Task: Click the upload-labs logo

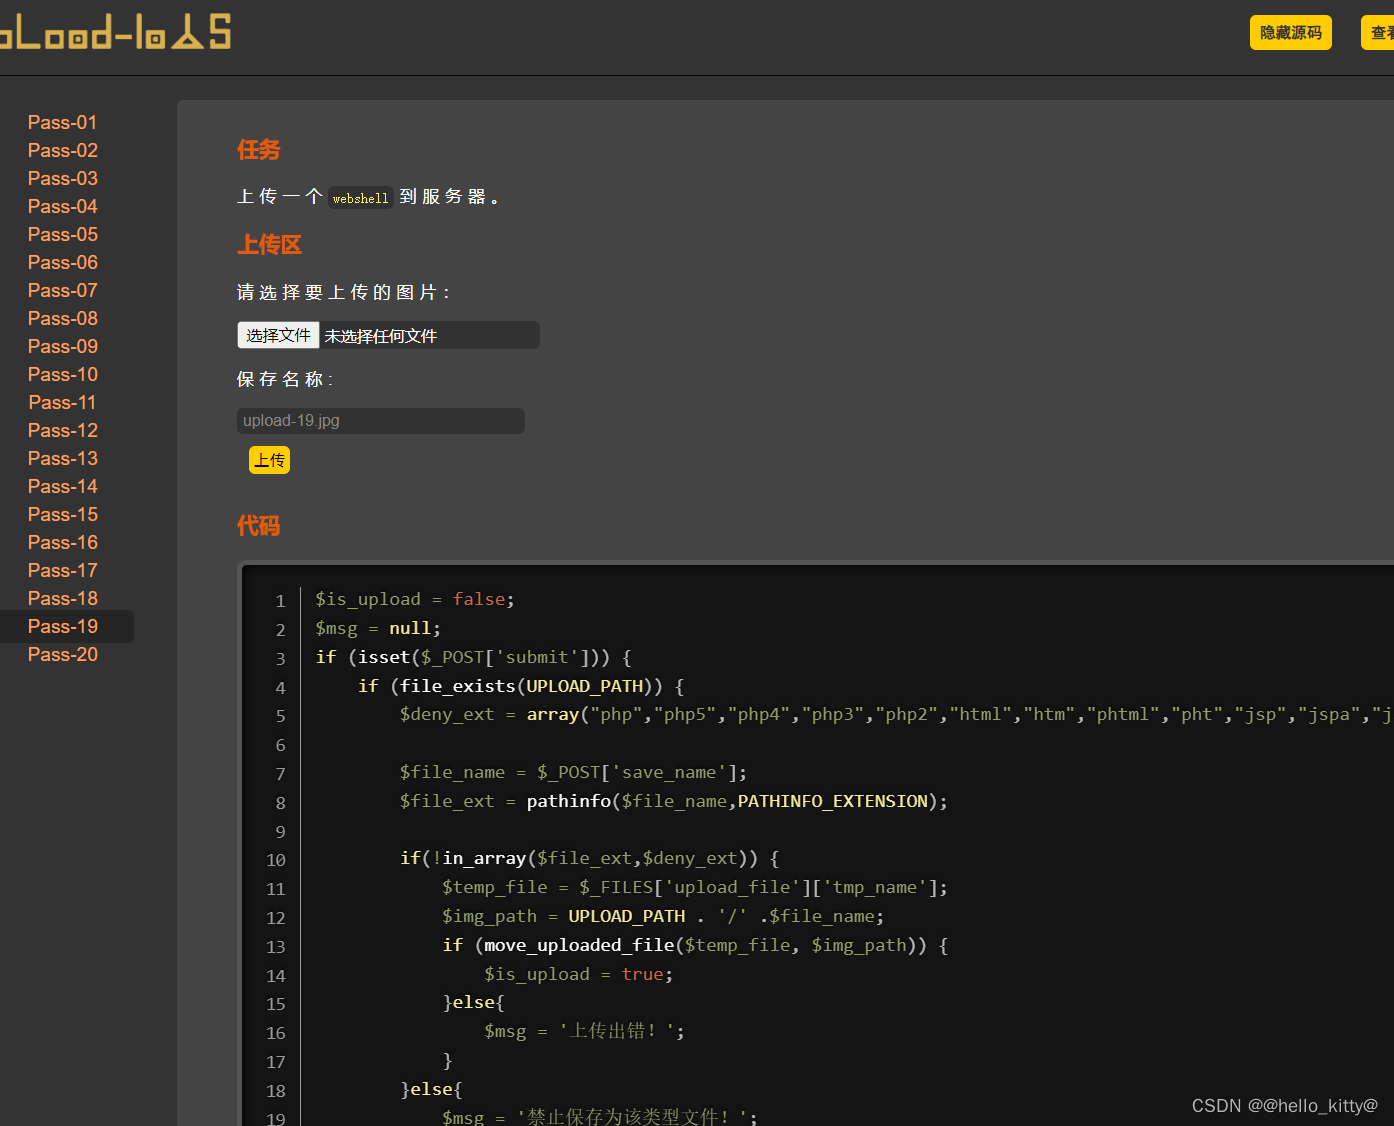Action: click(115, 32)
